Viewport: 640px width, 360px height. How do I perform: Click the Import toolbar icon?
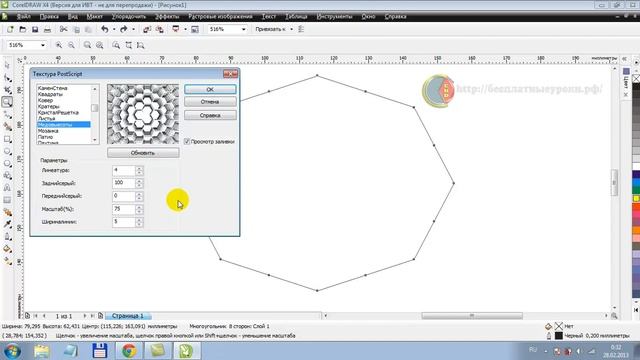pyautogui.click(x=147, y=29)
